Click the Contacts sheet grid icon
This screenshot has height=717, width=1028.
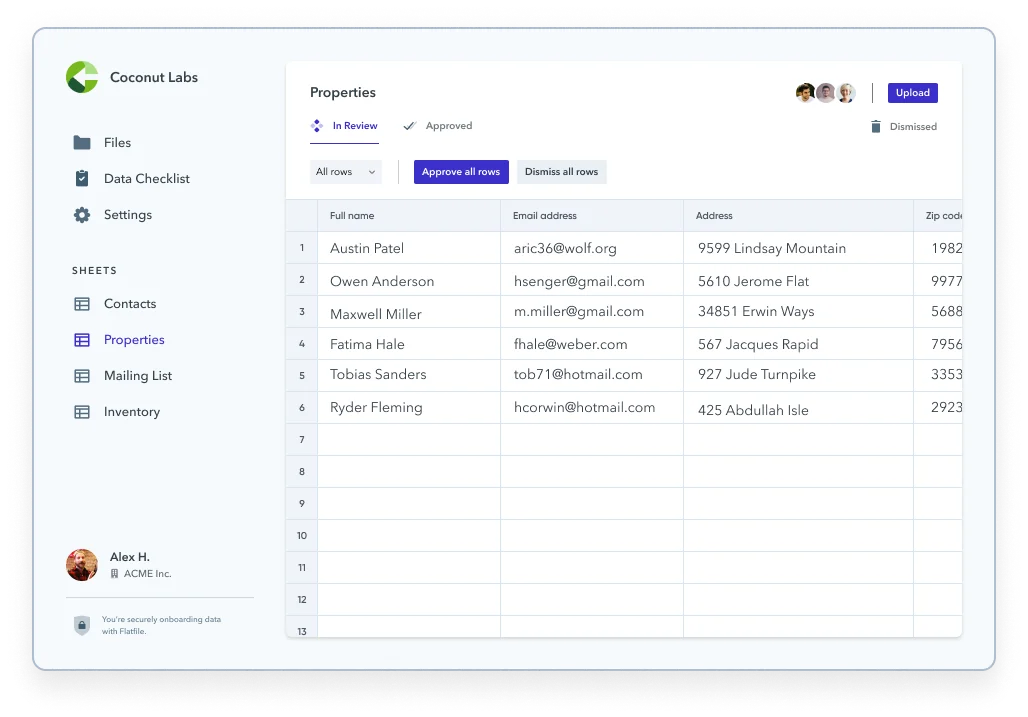pyautogui.click(x=84, y=303)
